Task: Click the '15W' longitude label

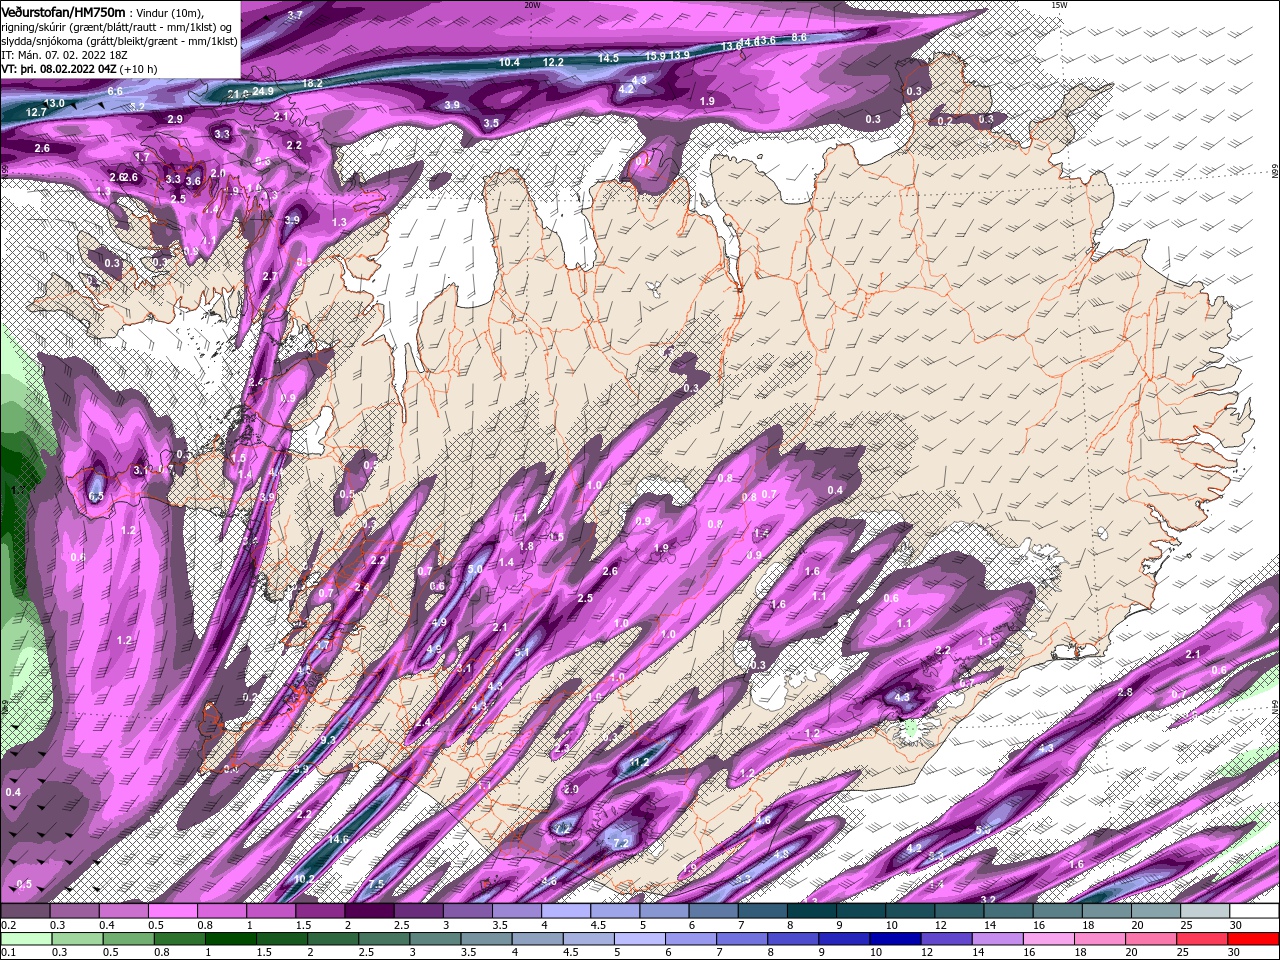Action: tap(1059, 5)
